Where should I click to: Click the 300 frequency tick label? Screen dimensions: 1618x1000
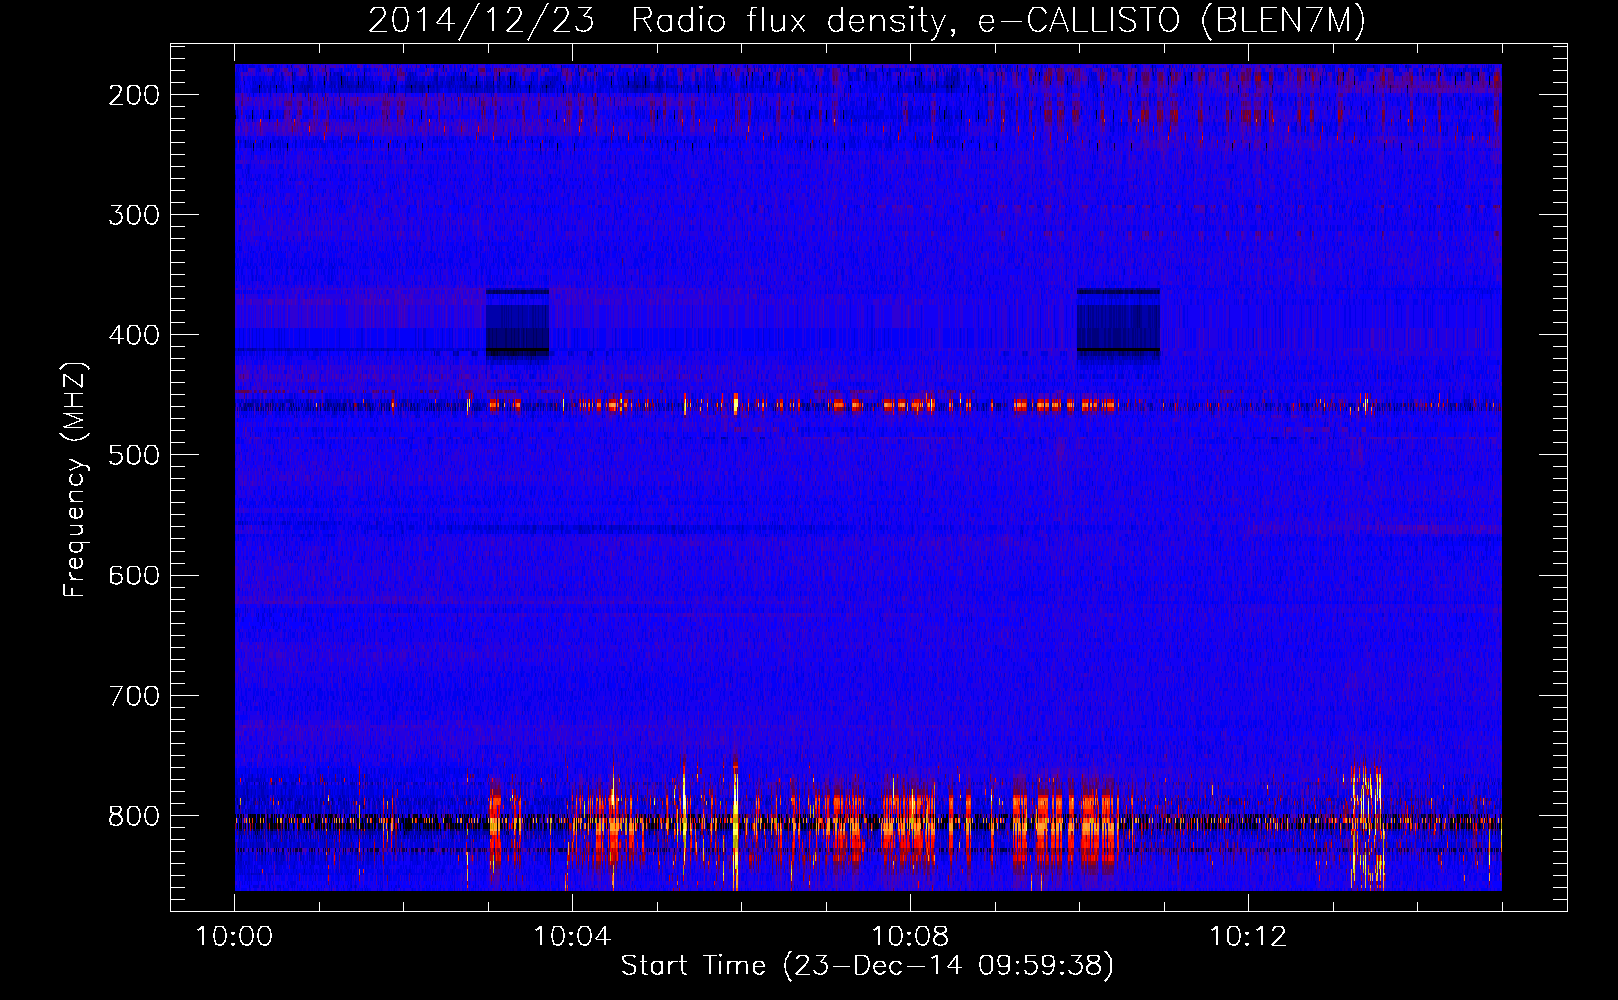coord(133,215)
